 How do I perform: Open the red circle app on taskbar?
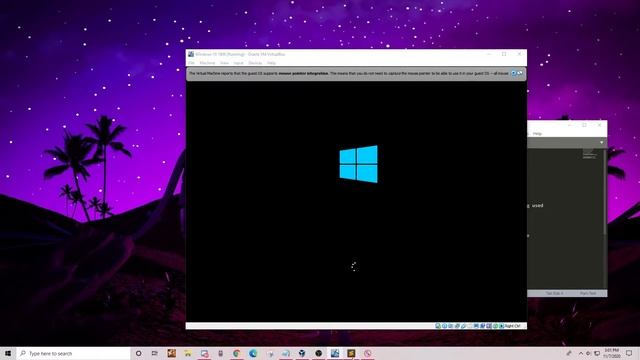pyautogui.click(x=368, y=353)
